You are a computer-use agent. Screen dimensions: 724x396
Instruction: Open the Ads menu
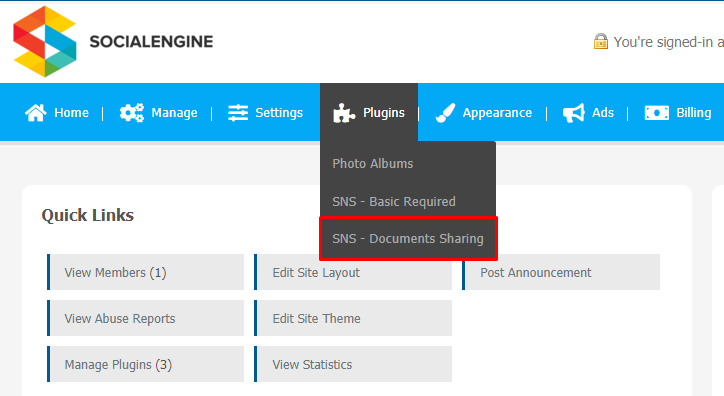[x=603, y=113]
